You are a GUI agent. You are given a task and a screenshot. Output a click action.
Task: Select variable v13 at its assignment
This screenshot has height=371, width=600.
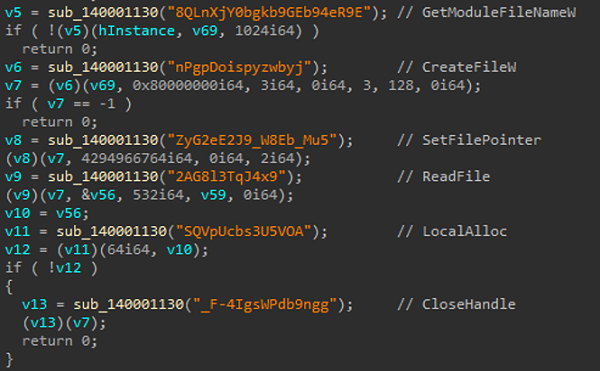point(34,304)
